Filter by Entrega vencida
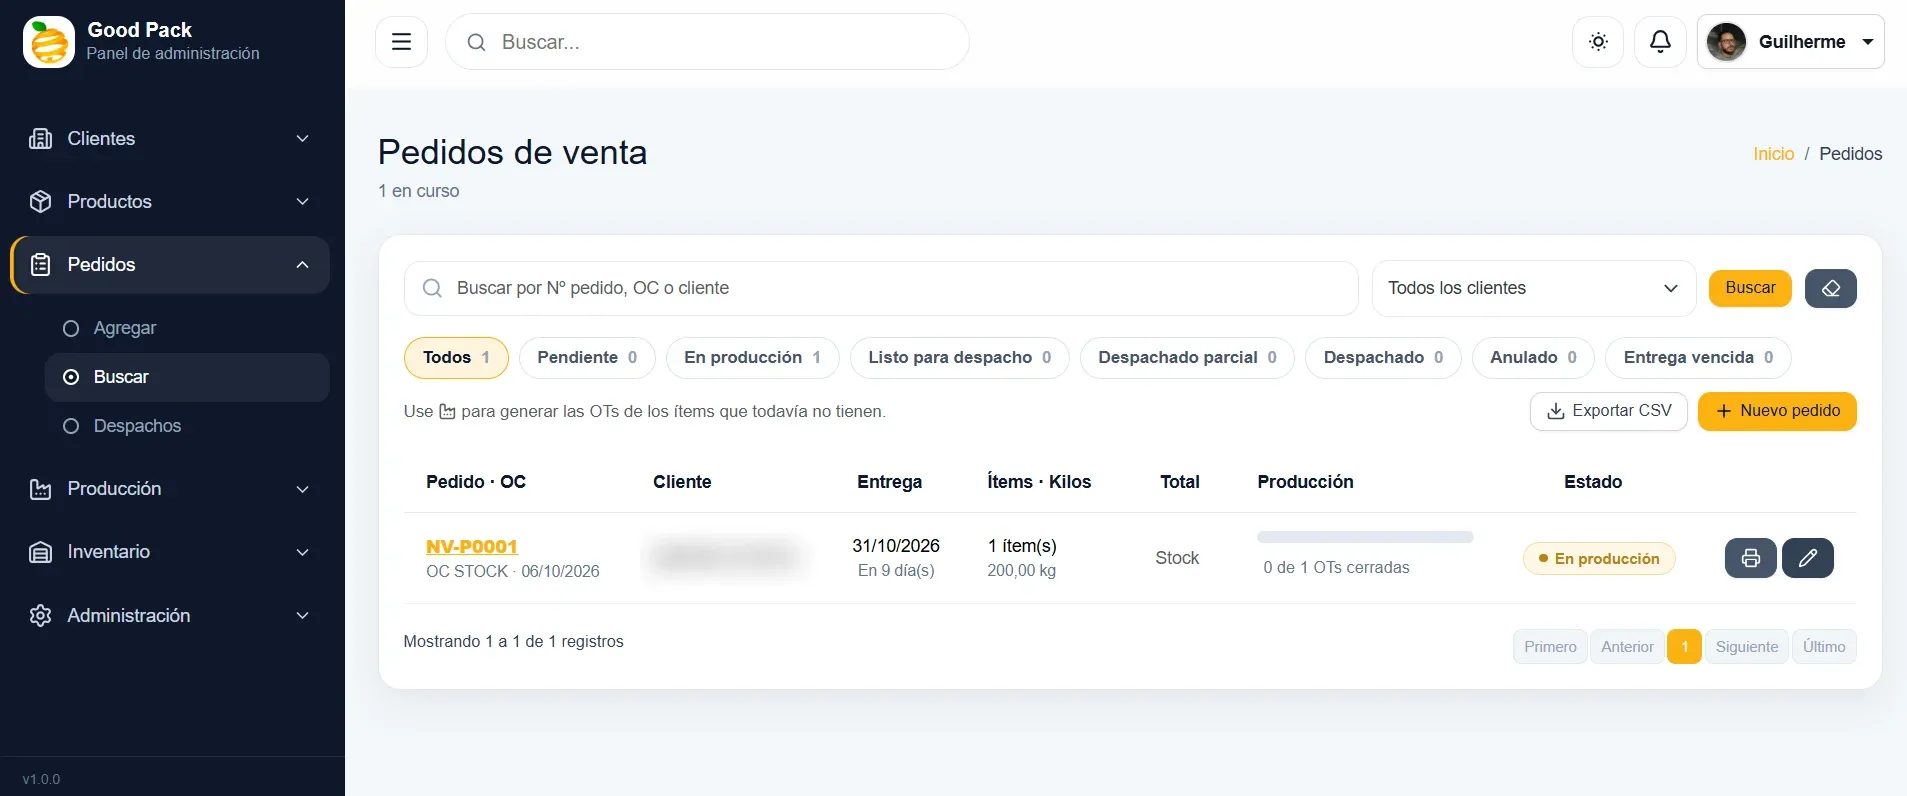Image resolution: width=1907 pixels, height=796 pixels. (1698, 358)
